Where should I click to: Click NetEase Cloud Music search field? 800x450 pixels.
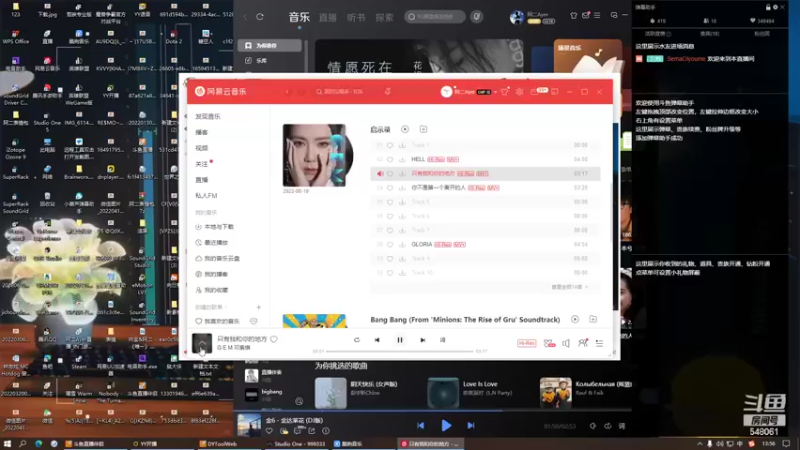344,92
